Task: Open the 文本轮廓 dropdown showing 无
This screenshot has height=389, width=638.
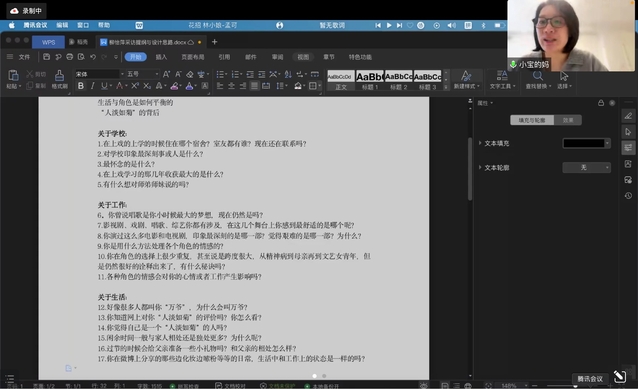Action: coord(586,168)
